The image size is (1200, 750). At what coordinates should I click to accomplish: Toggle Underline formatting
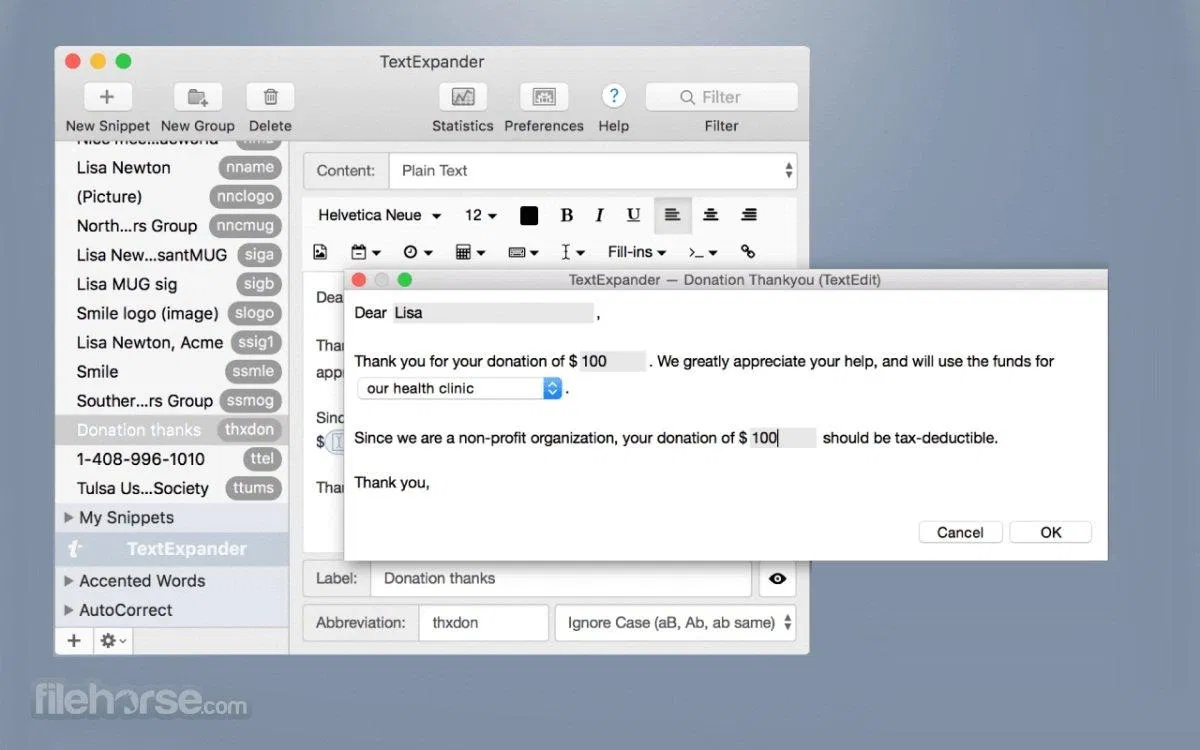tap(633, 215)
